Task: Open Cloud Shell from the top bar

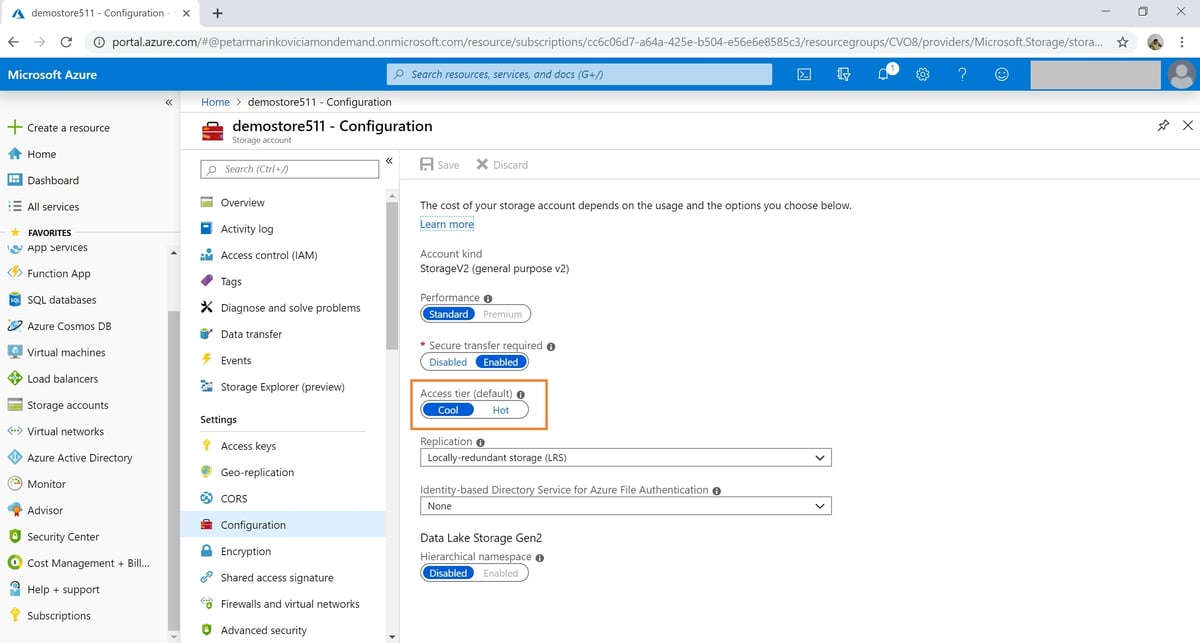Action: pyautogui.click(x=803, y=74)
